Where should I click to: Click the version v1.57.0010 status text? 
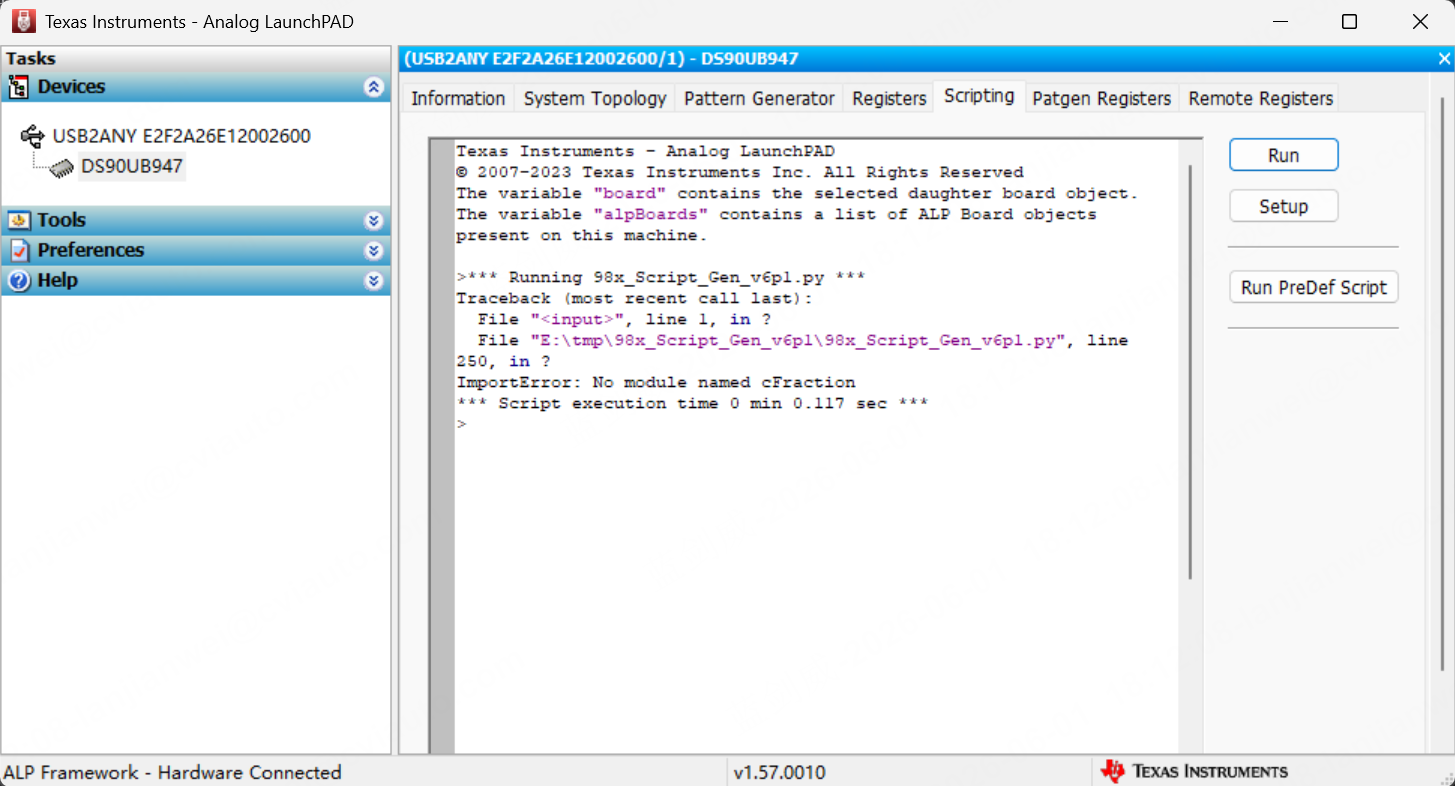click(x=780, y=772)
